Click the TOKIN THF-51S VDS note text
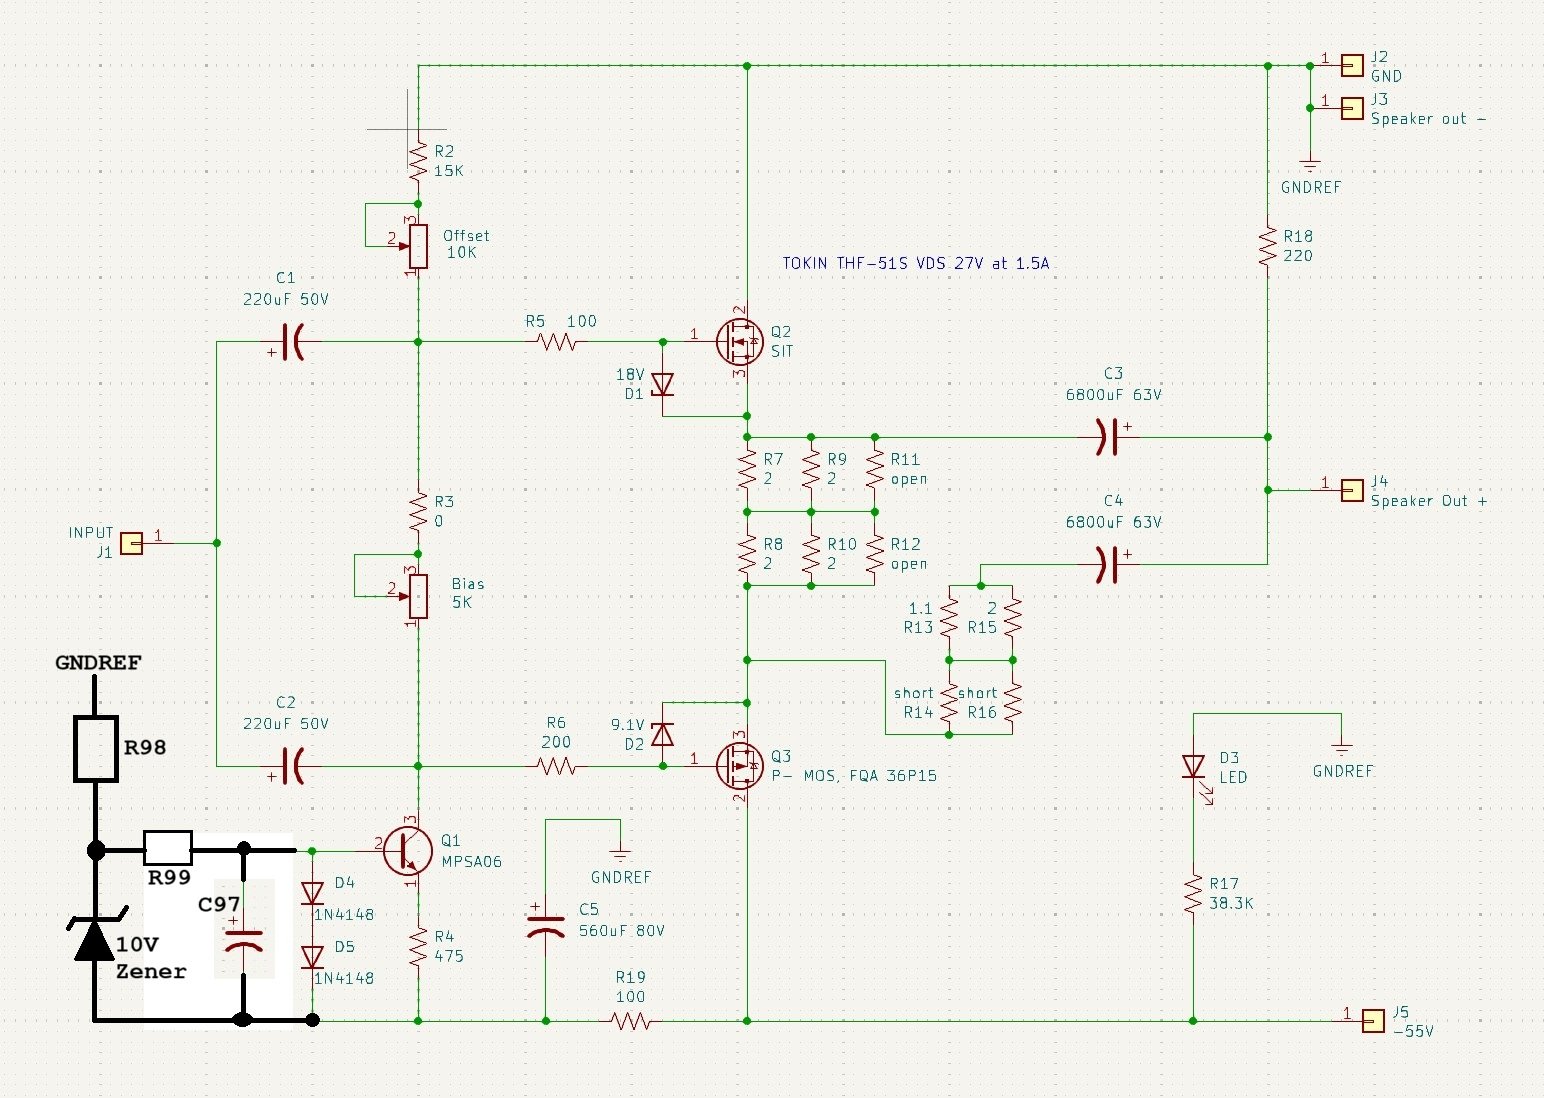The width and height of the screenshot is (1544, 1098). (915, 263)
